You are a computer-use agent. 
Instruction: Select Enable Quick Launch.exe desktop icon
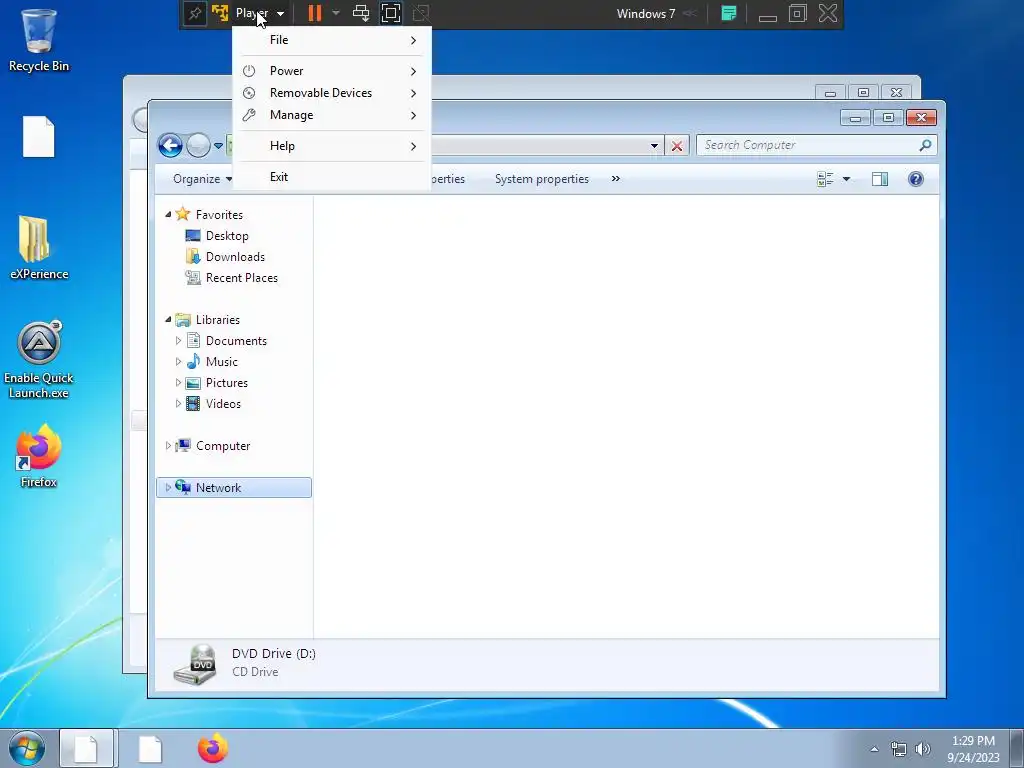click(39, 359)
